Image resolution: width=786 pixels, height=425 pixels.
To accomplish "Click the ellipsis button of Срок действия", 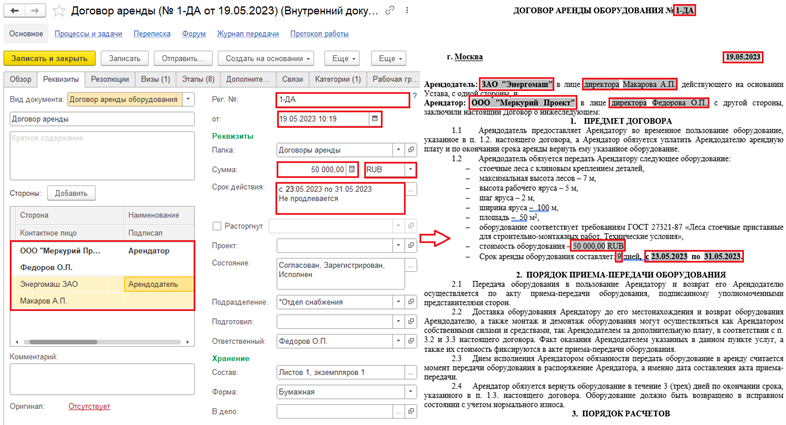I will click(x=411, y=190).
